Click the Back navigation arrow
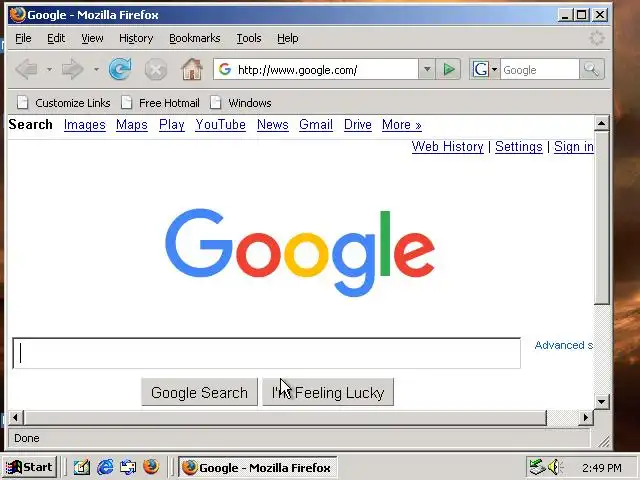This screenshot has height=480, width=640. pos(27,69)
